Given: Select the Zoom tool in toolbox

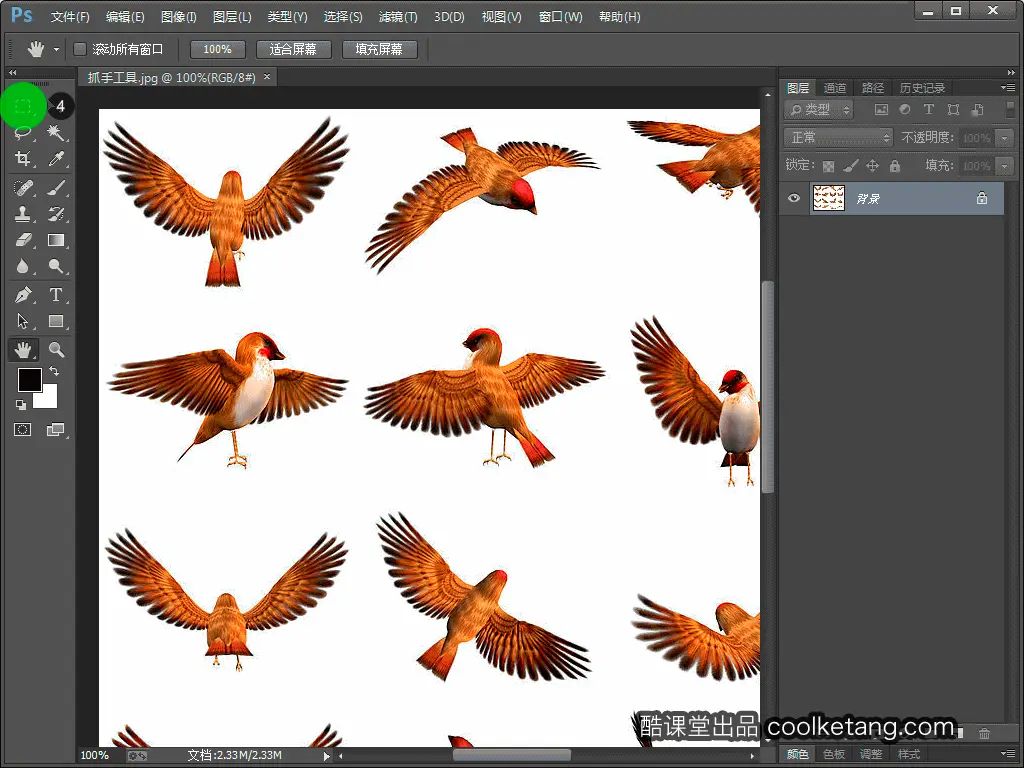Looking at the screenshot, I should click(56, 350).
